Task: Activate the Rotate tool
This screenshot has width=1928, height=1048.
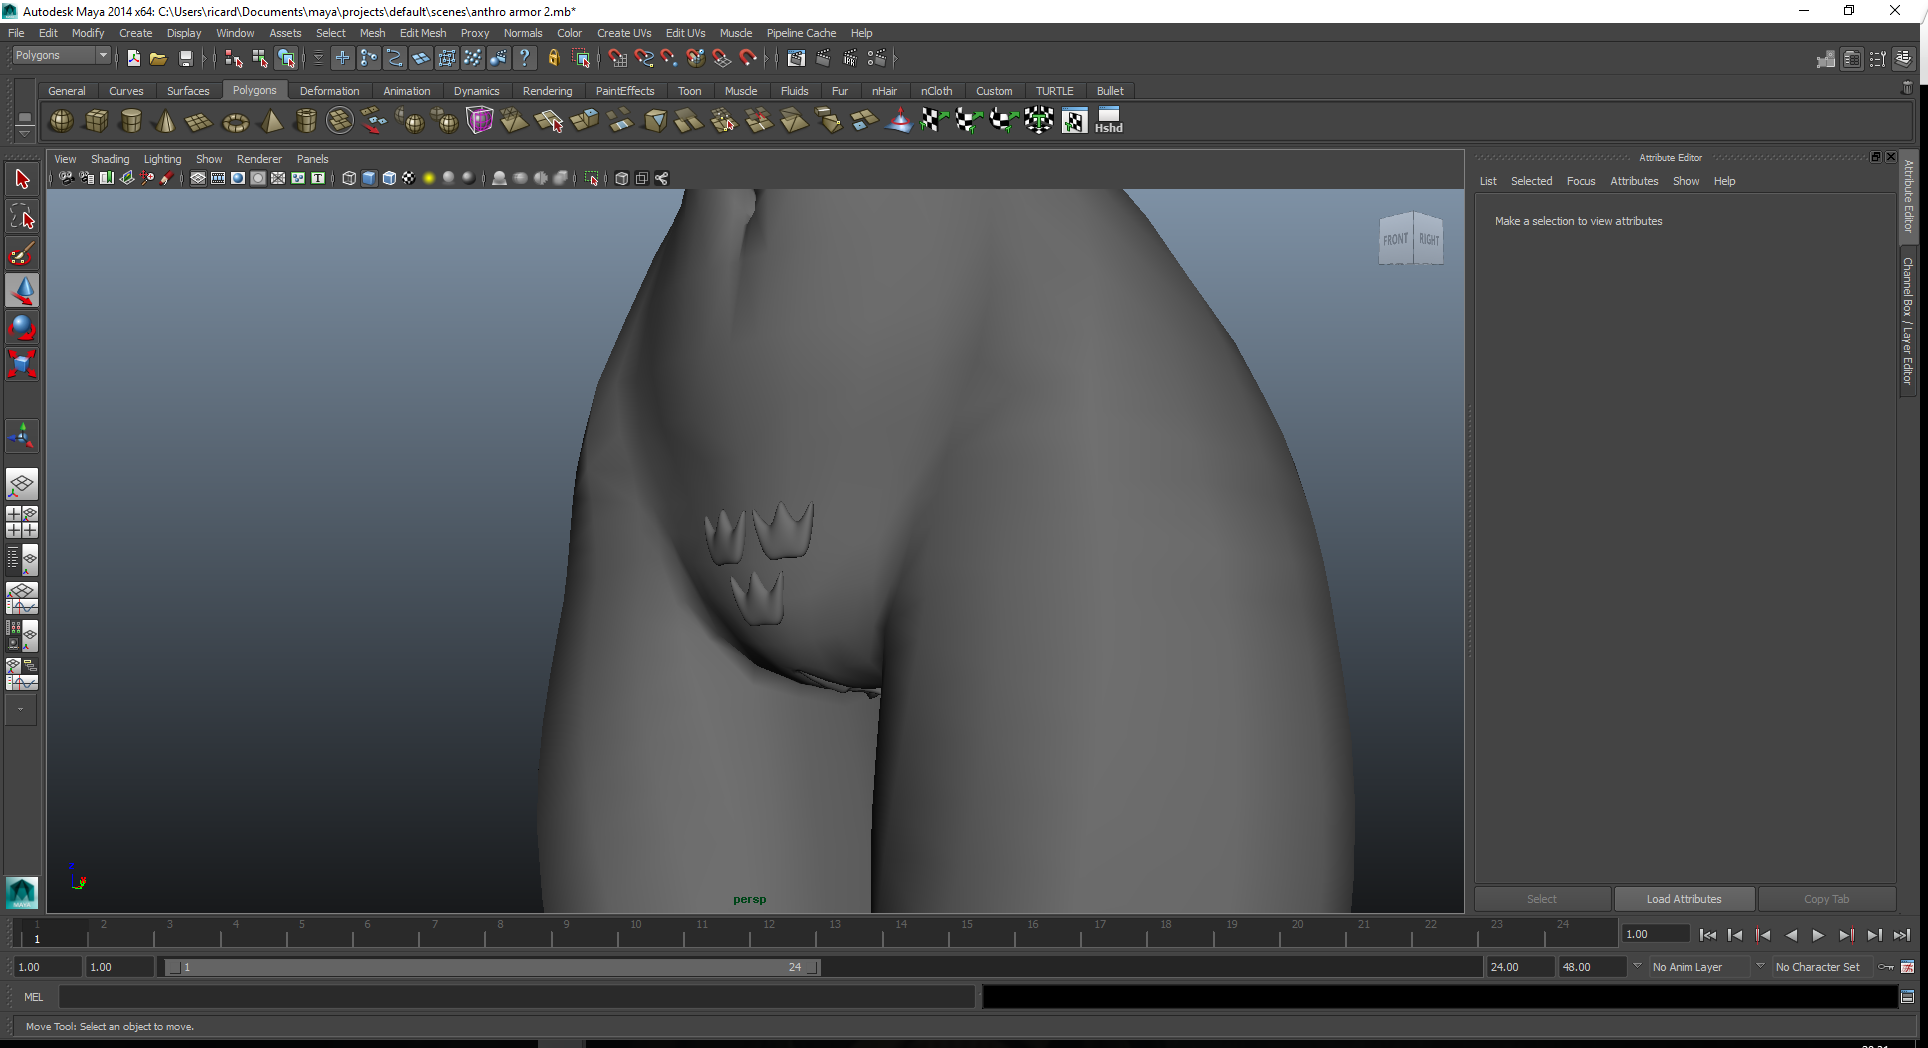Action: point(22,327)
